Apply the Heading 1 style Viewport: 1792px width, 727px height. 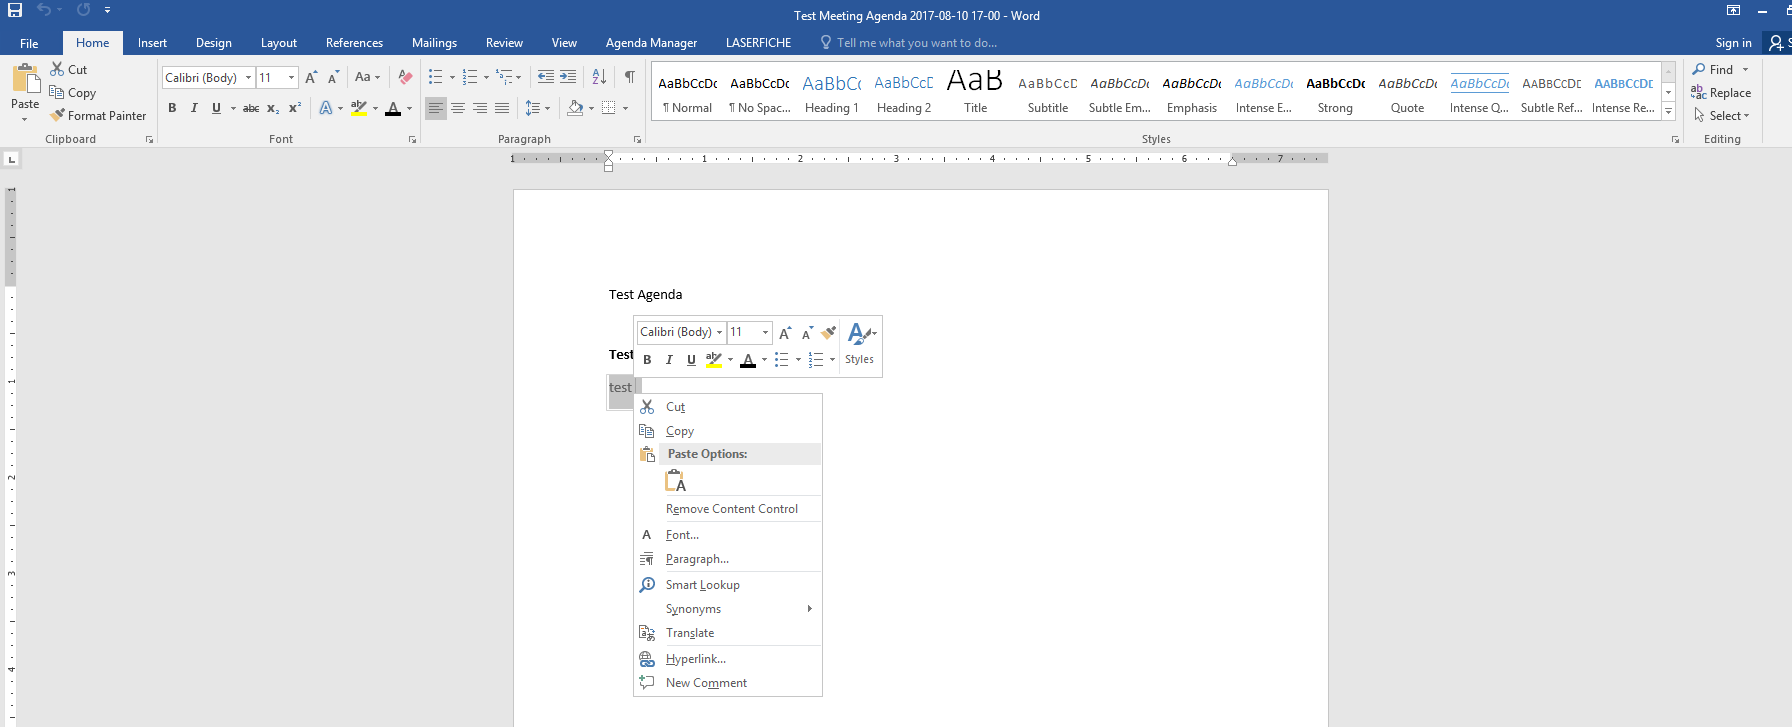point(831,93)
